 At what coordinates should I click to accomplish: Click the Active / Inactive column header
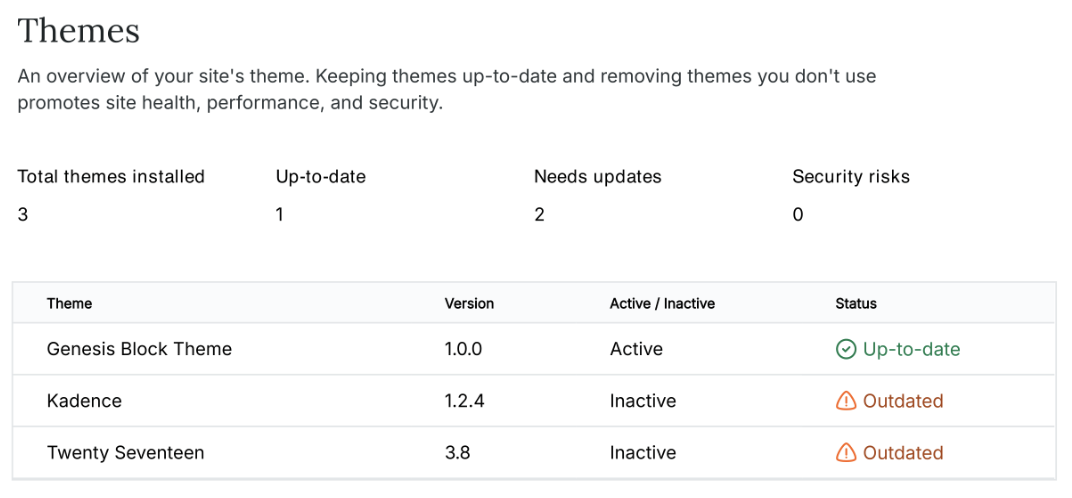[662, 303]
